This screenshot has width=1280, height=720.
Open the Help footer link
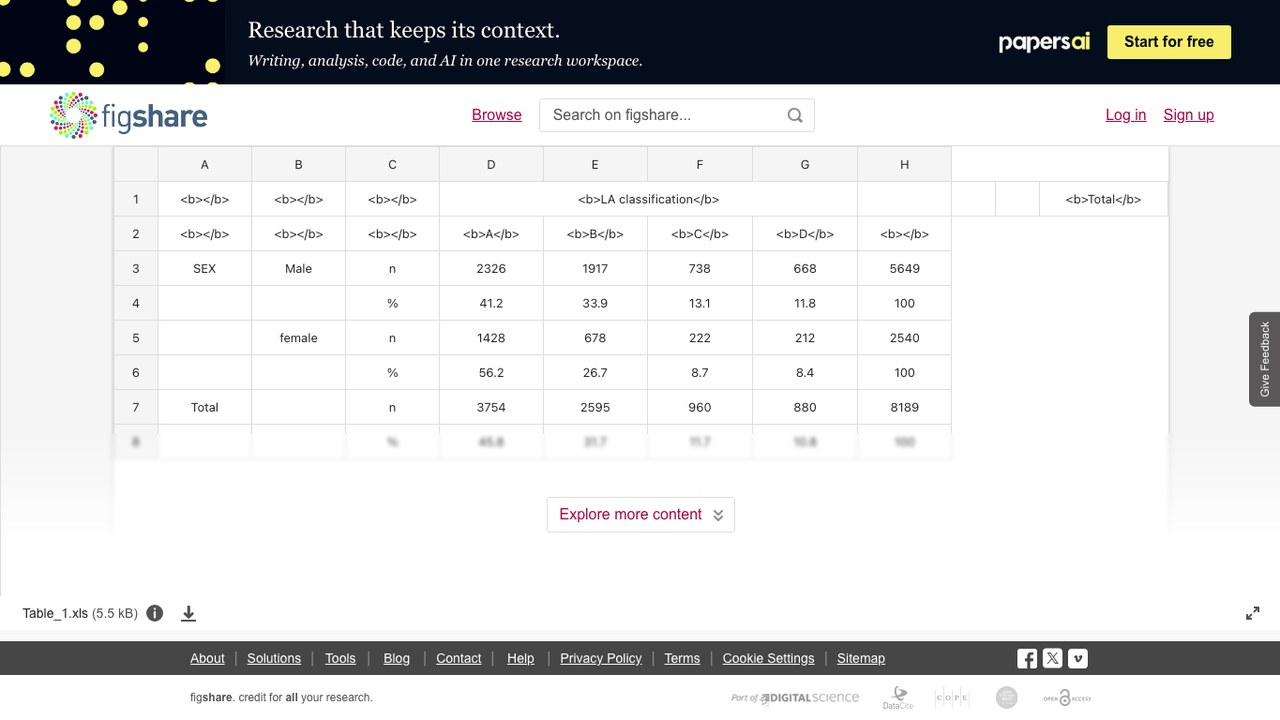[x=521, y=658]
